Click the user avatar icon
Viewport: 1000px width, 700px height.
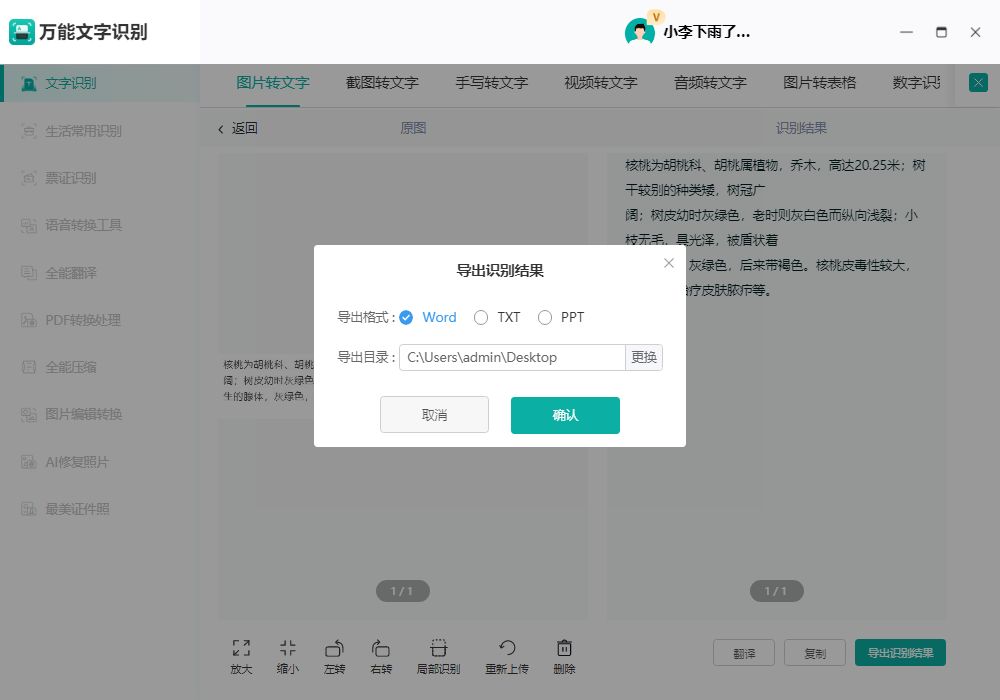point(640,31)
